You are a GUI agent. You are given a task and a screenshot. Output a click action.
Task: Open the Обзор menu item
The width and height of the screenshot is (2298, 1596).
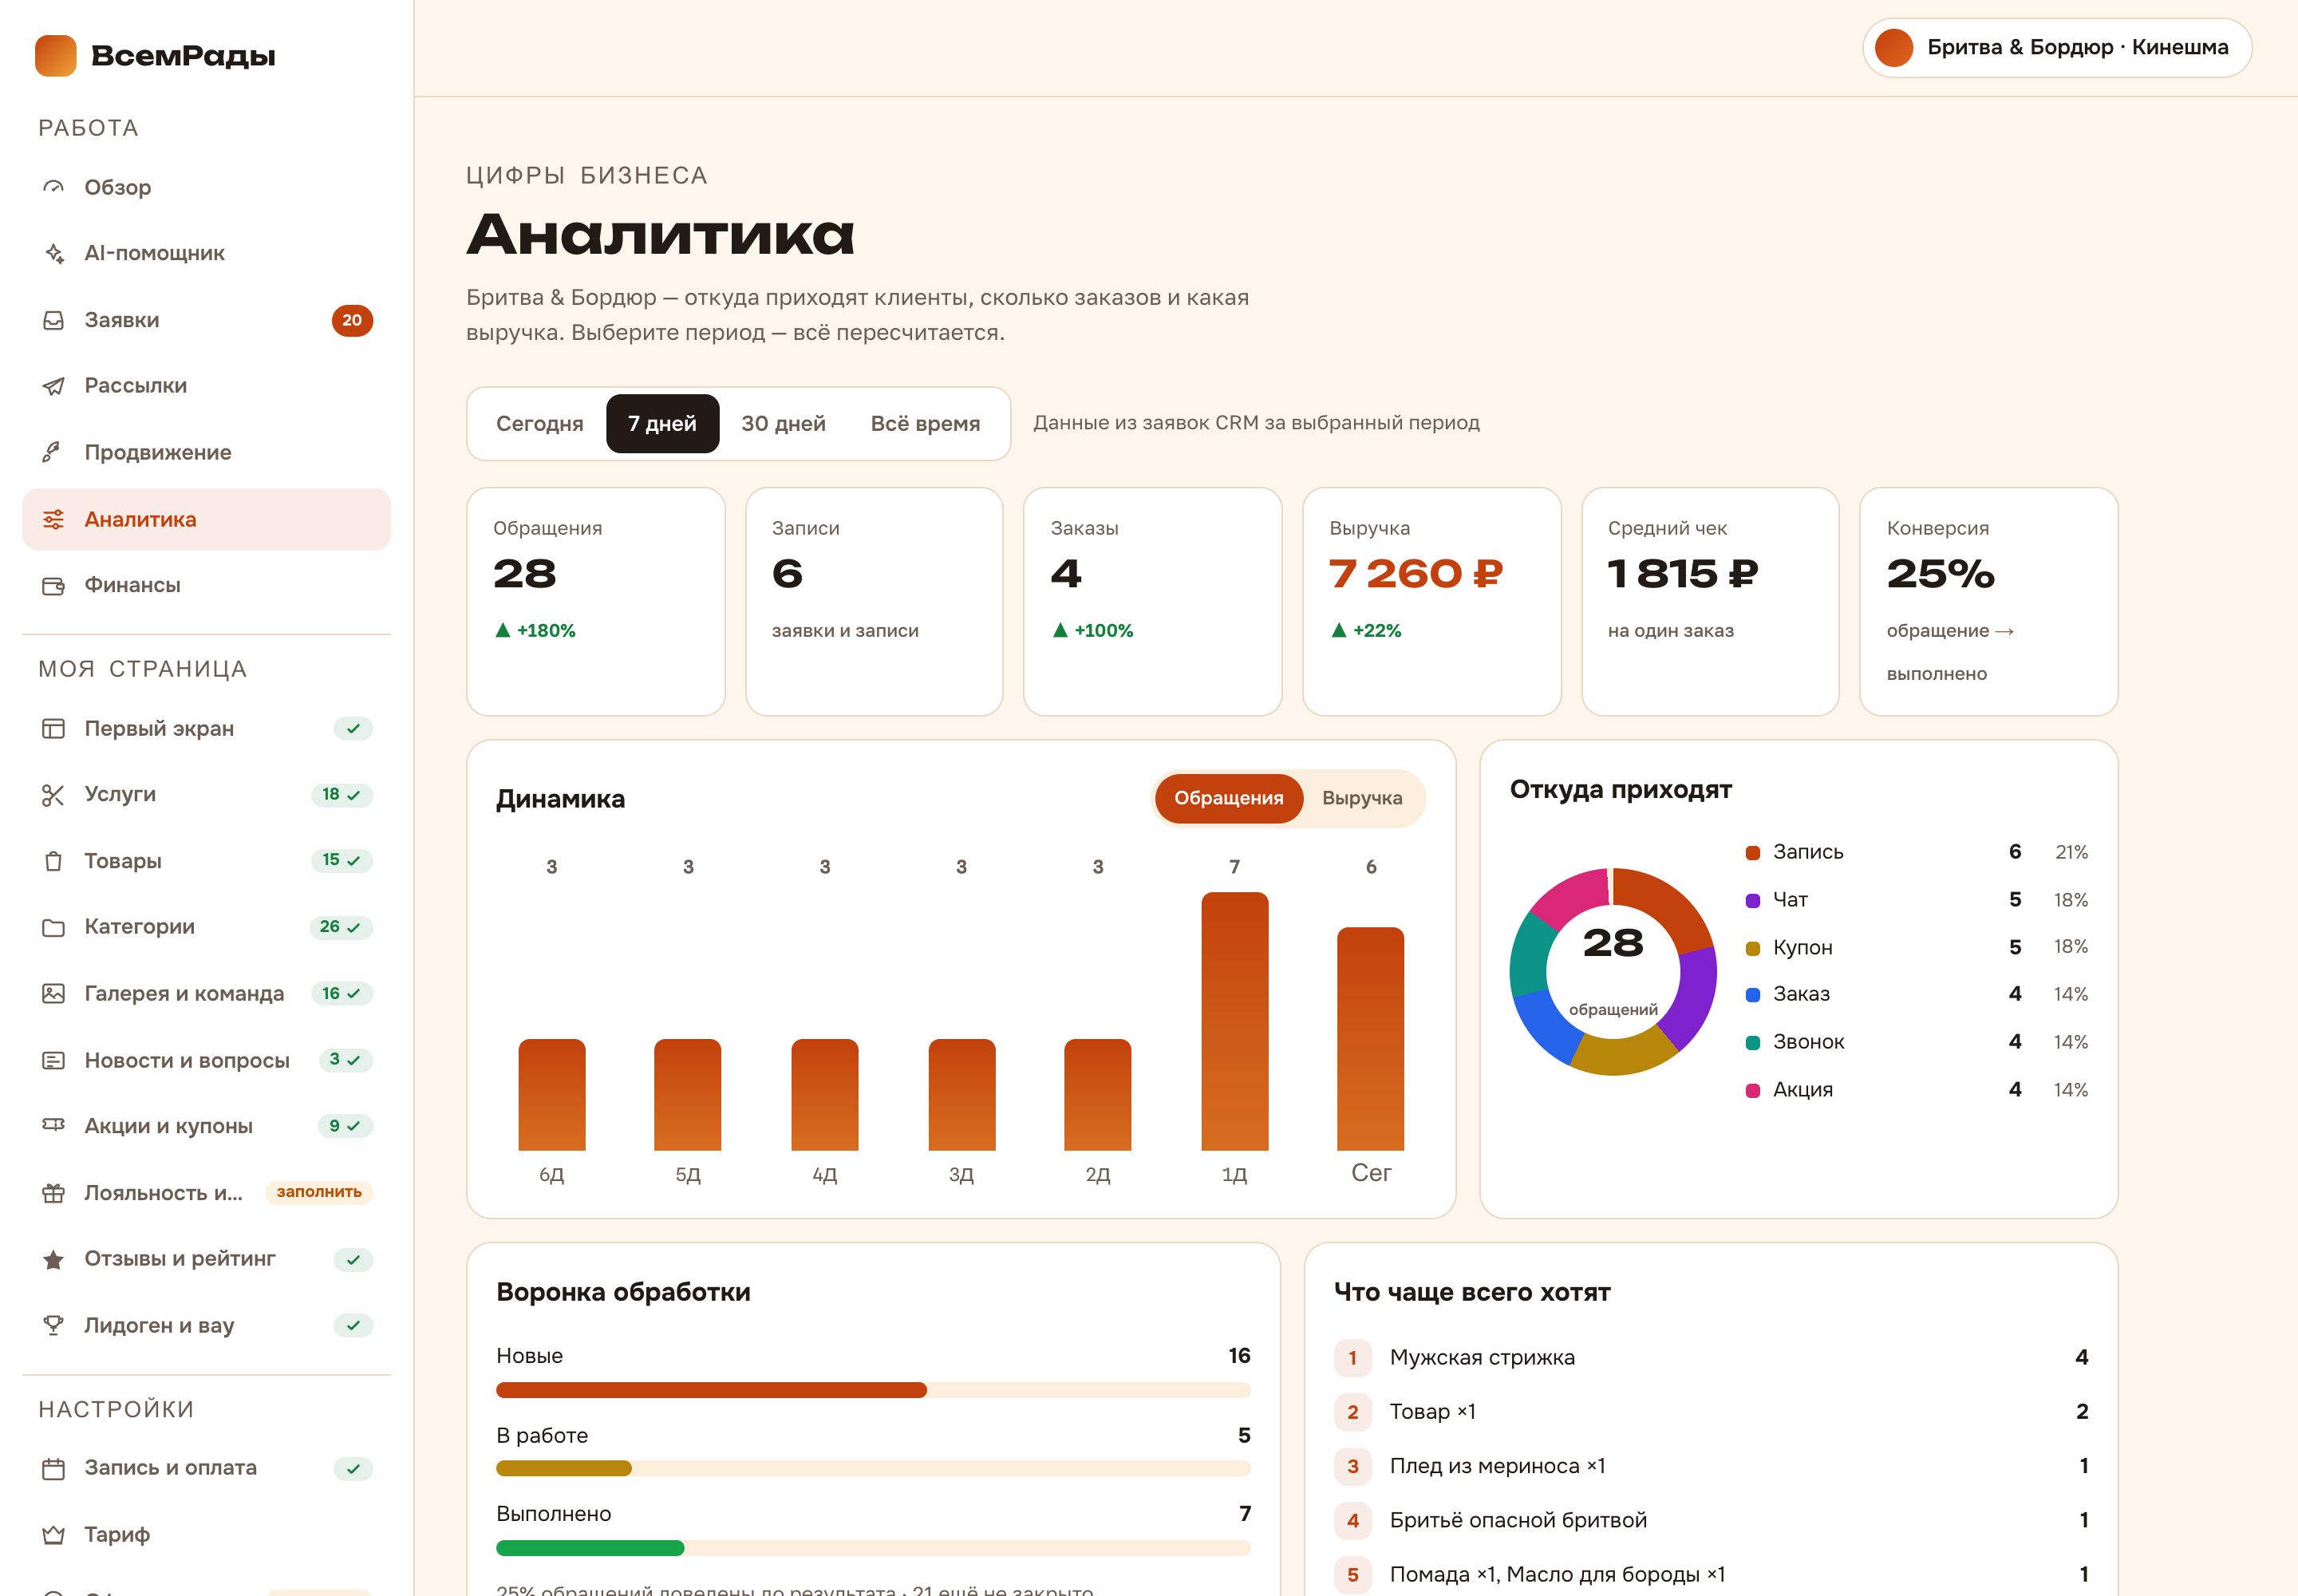(x=206, y=187)
